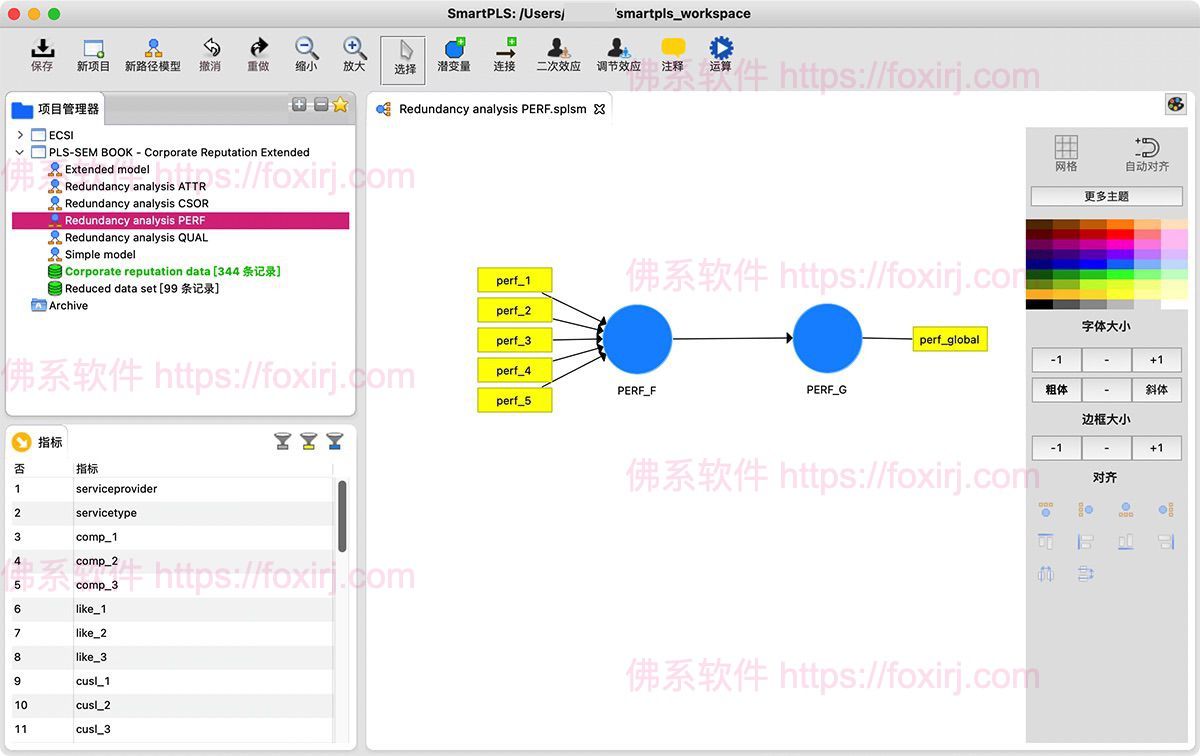Expand the ECSI project node
Screen dimensions: 1200x756
18,135
